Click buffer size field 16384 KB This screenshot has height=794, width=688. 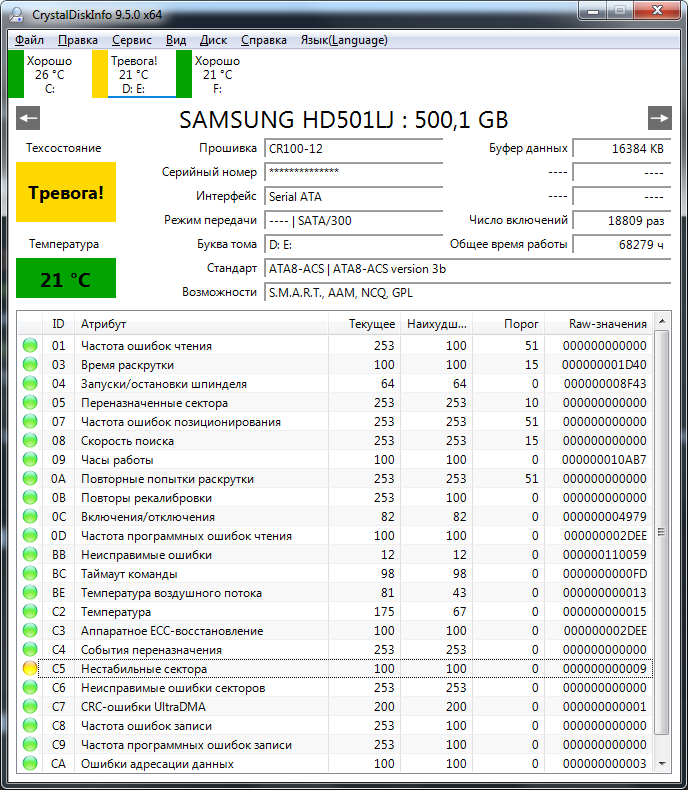pos(622,148)
